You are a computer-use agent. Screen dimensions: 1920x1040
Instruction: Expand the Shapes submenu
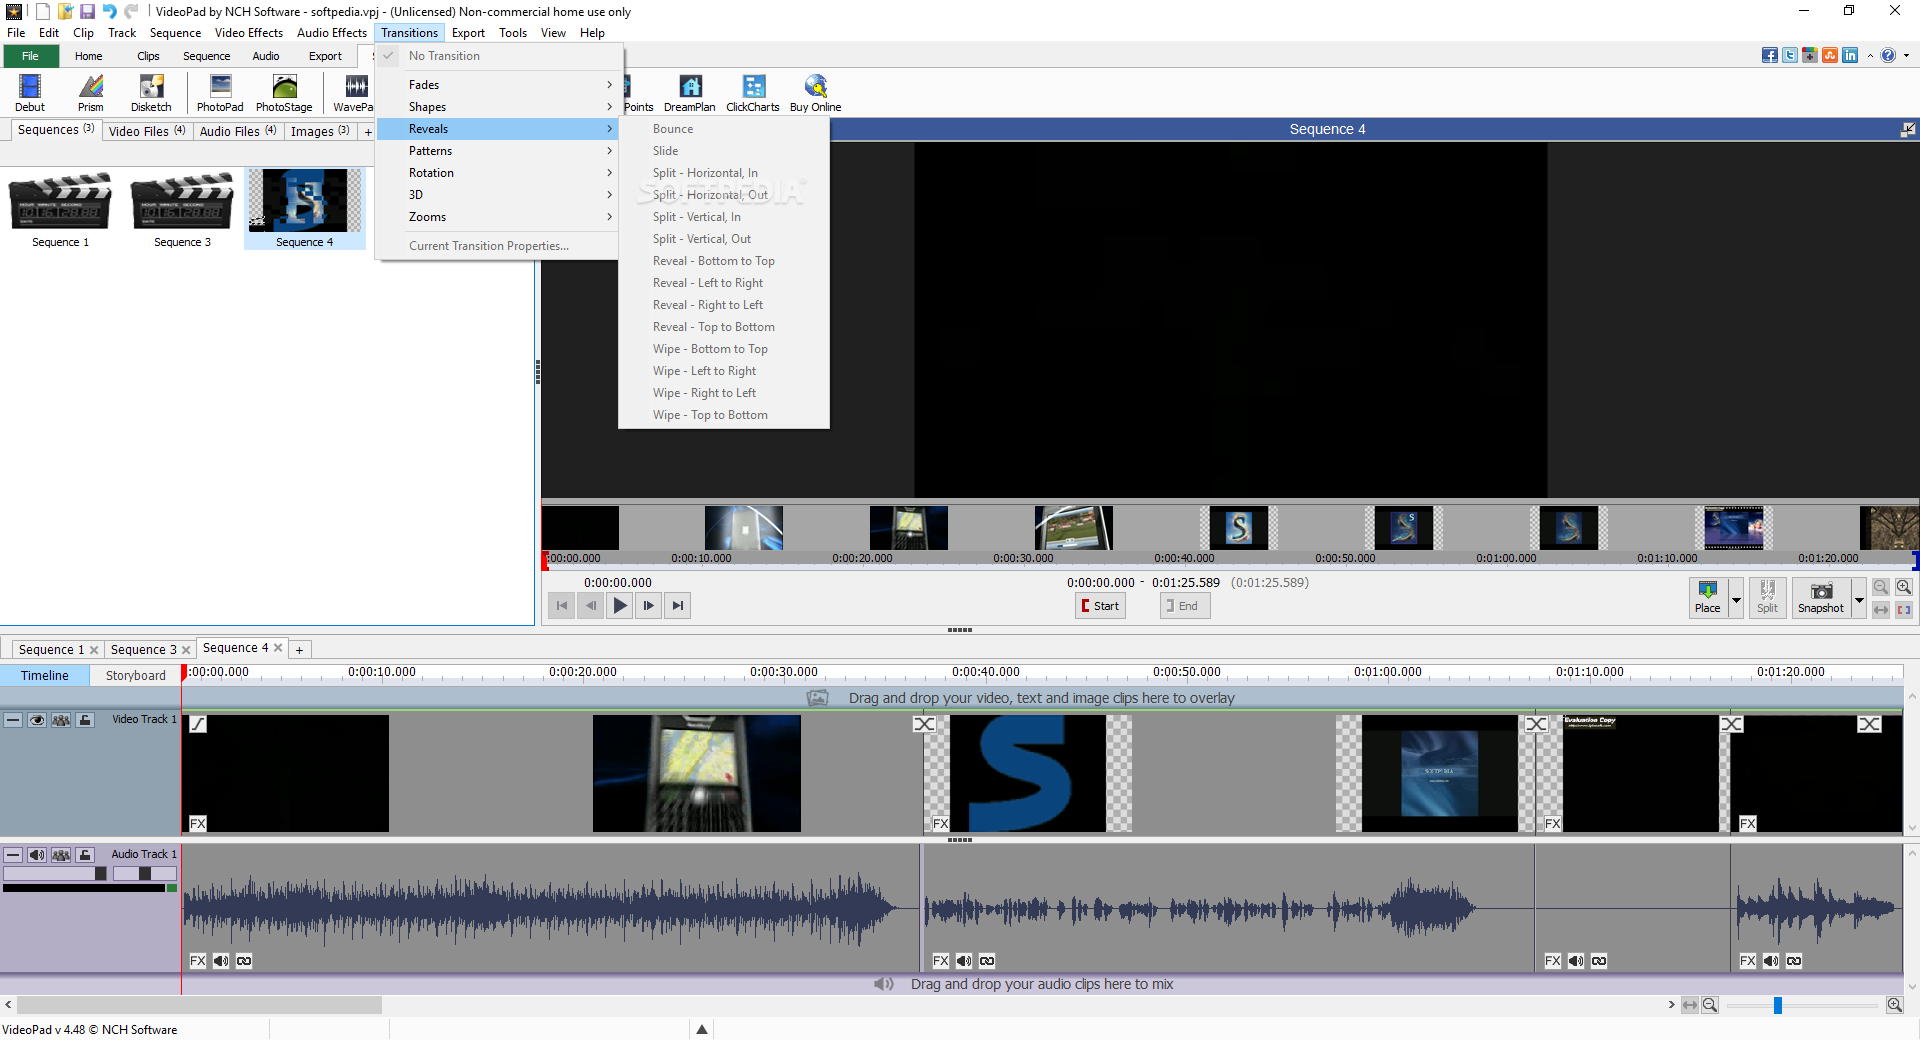click(498, 107)
